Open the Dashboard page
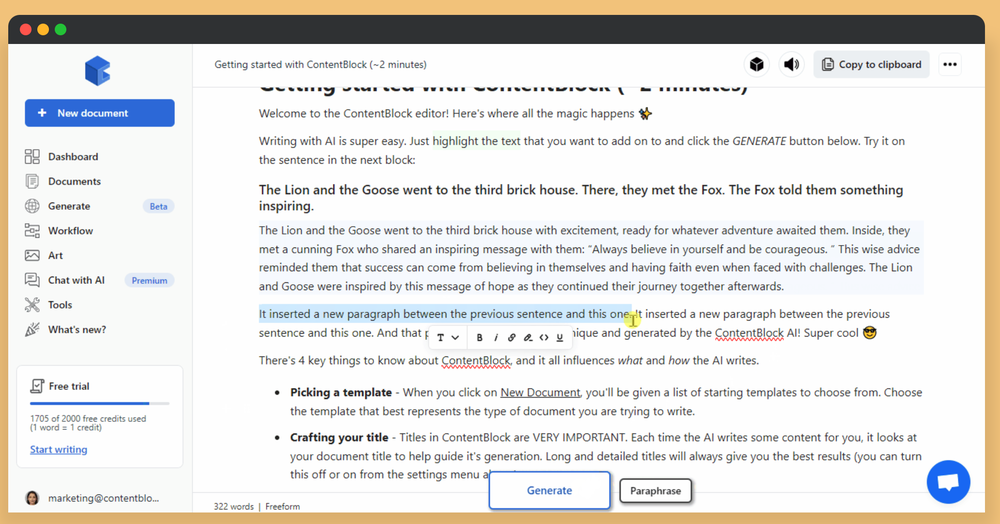The image size is (1000, 524). (73, 157)
